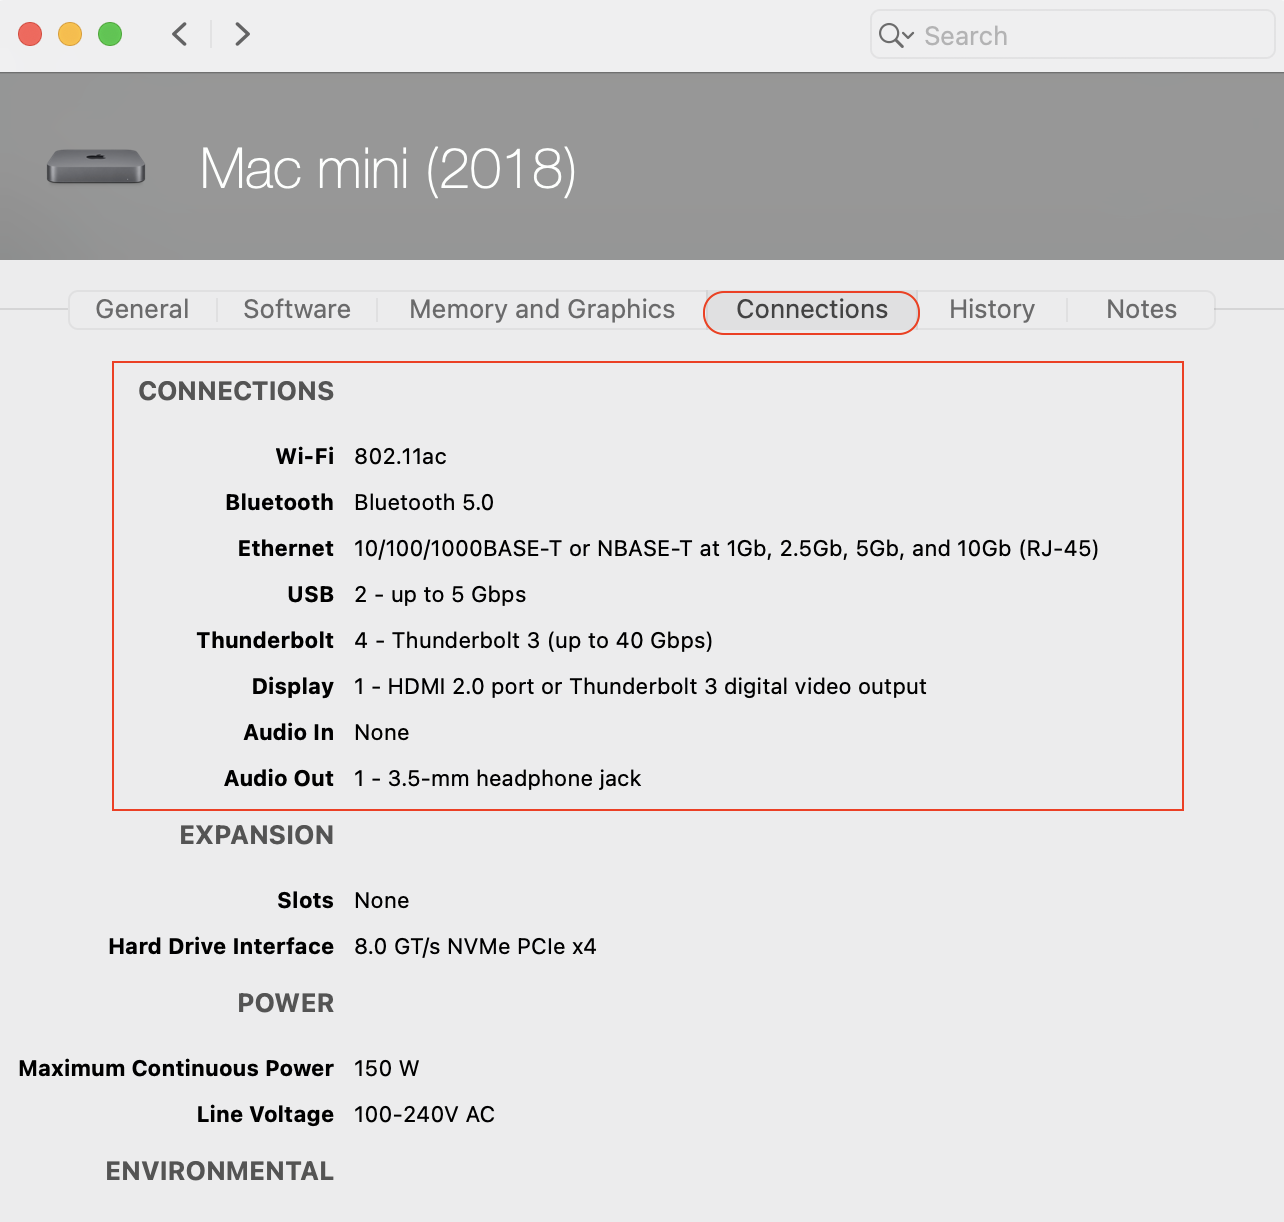Open the Software tab
1284x1222 pixels.
[x=297, y=310]
